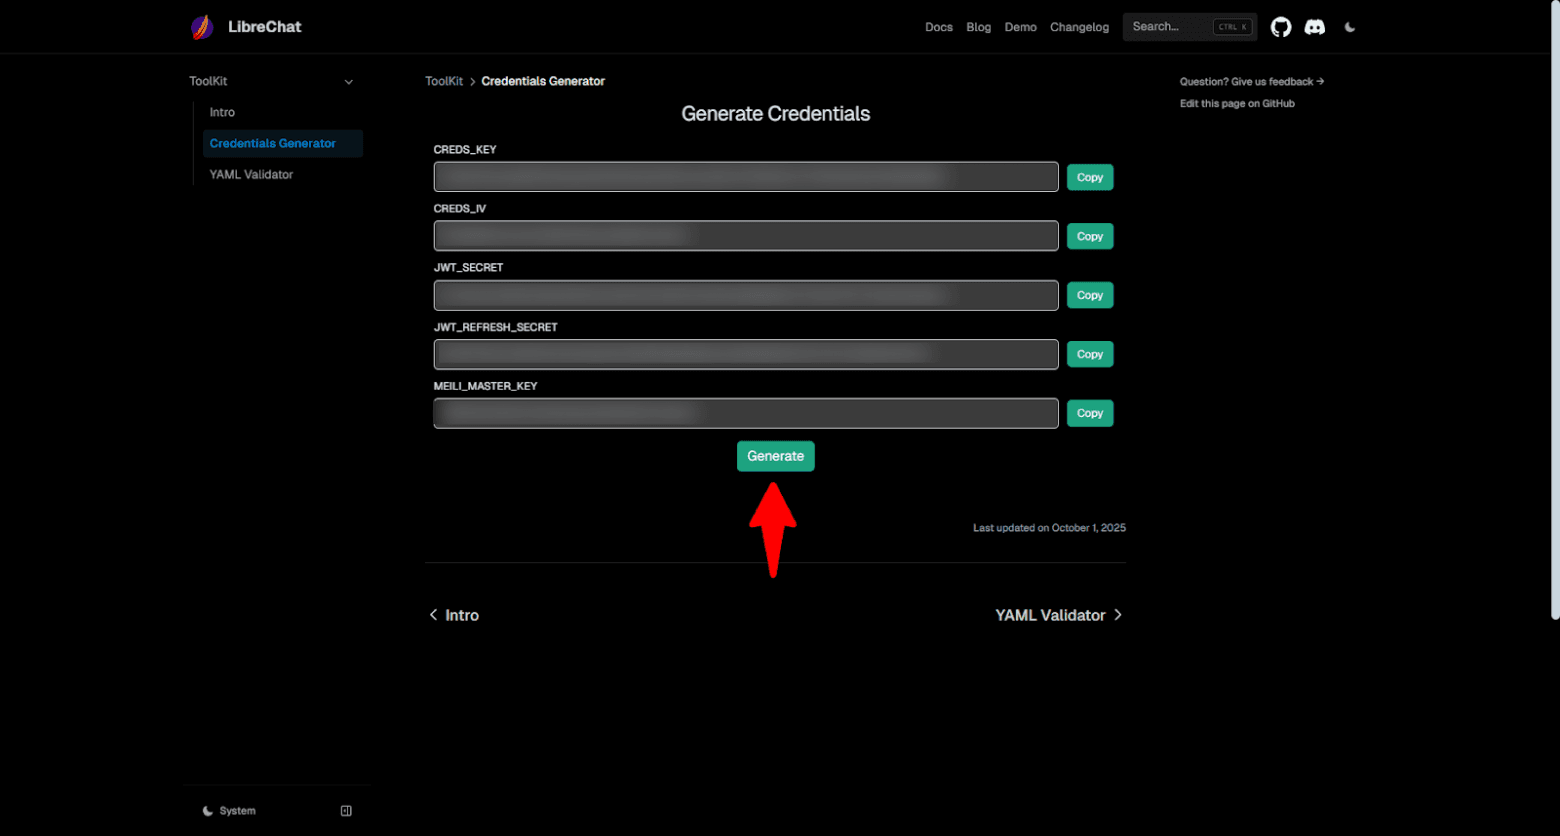Click the Search documentation field
1560x836 pixels.
[x=1170, y=27]
